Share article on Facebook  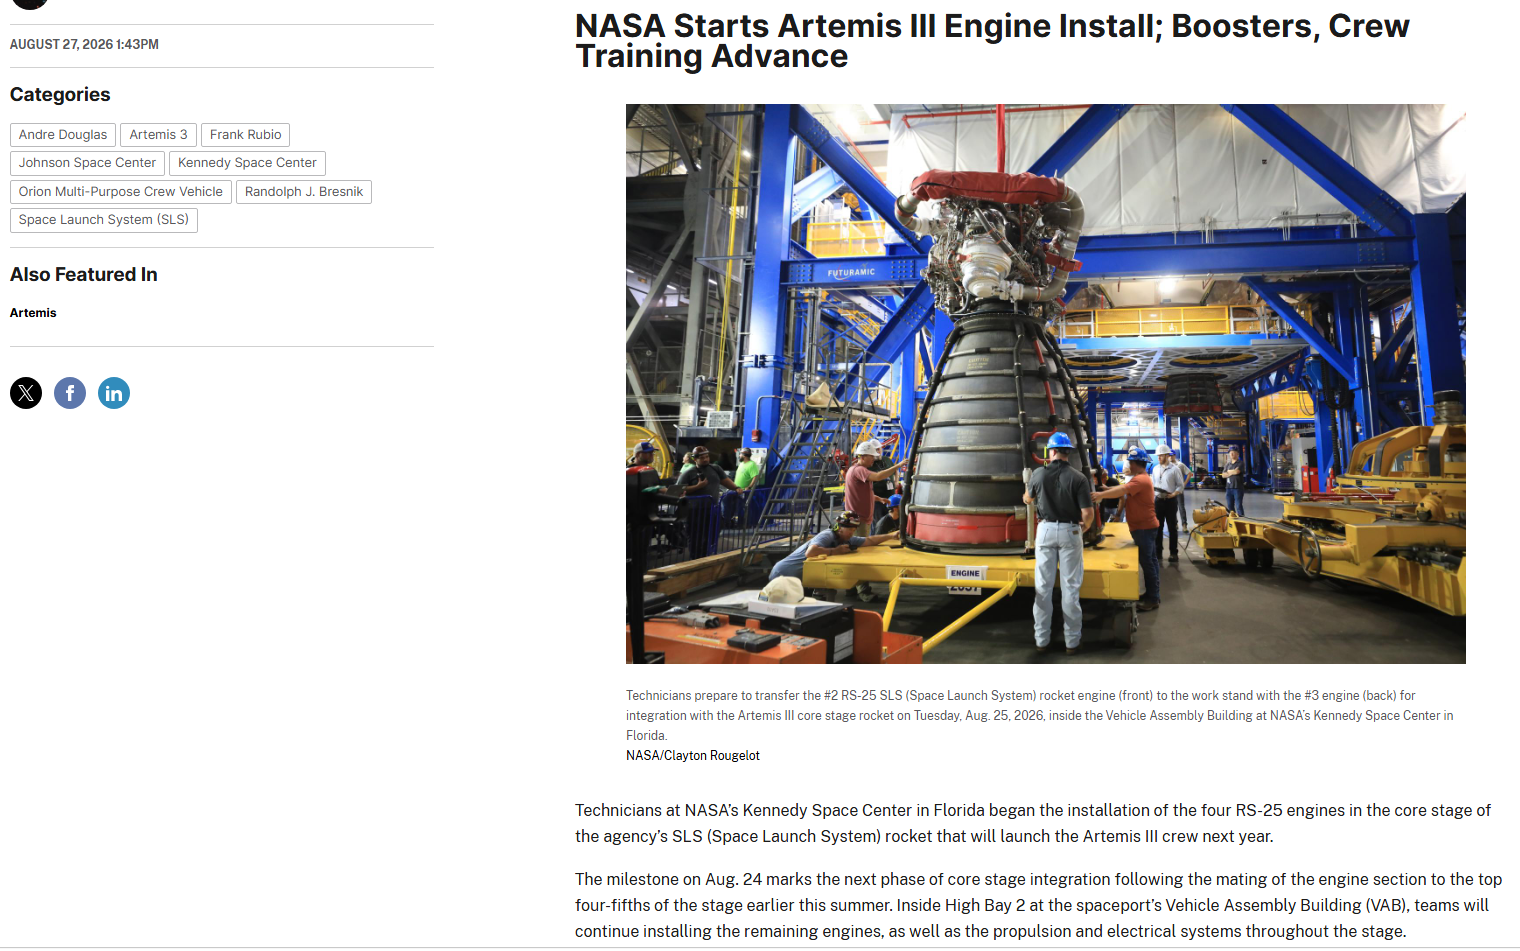point(70,393)
